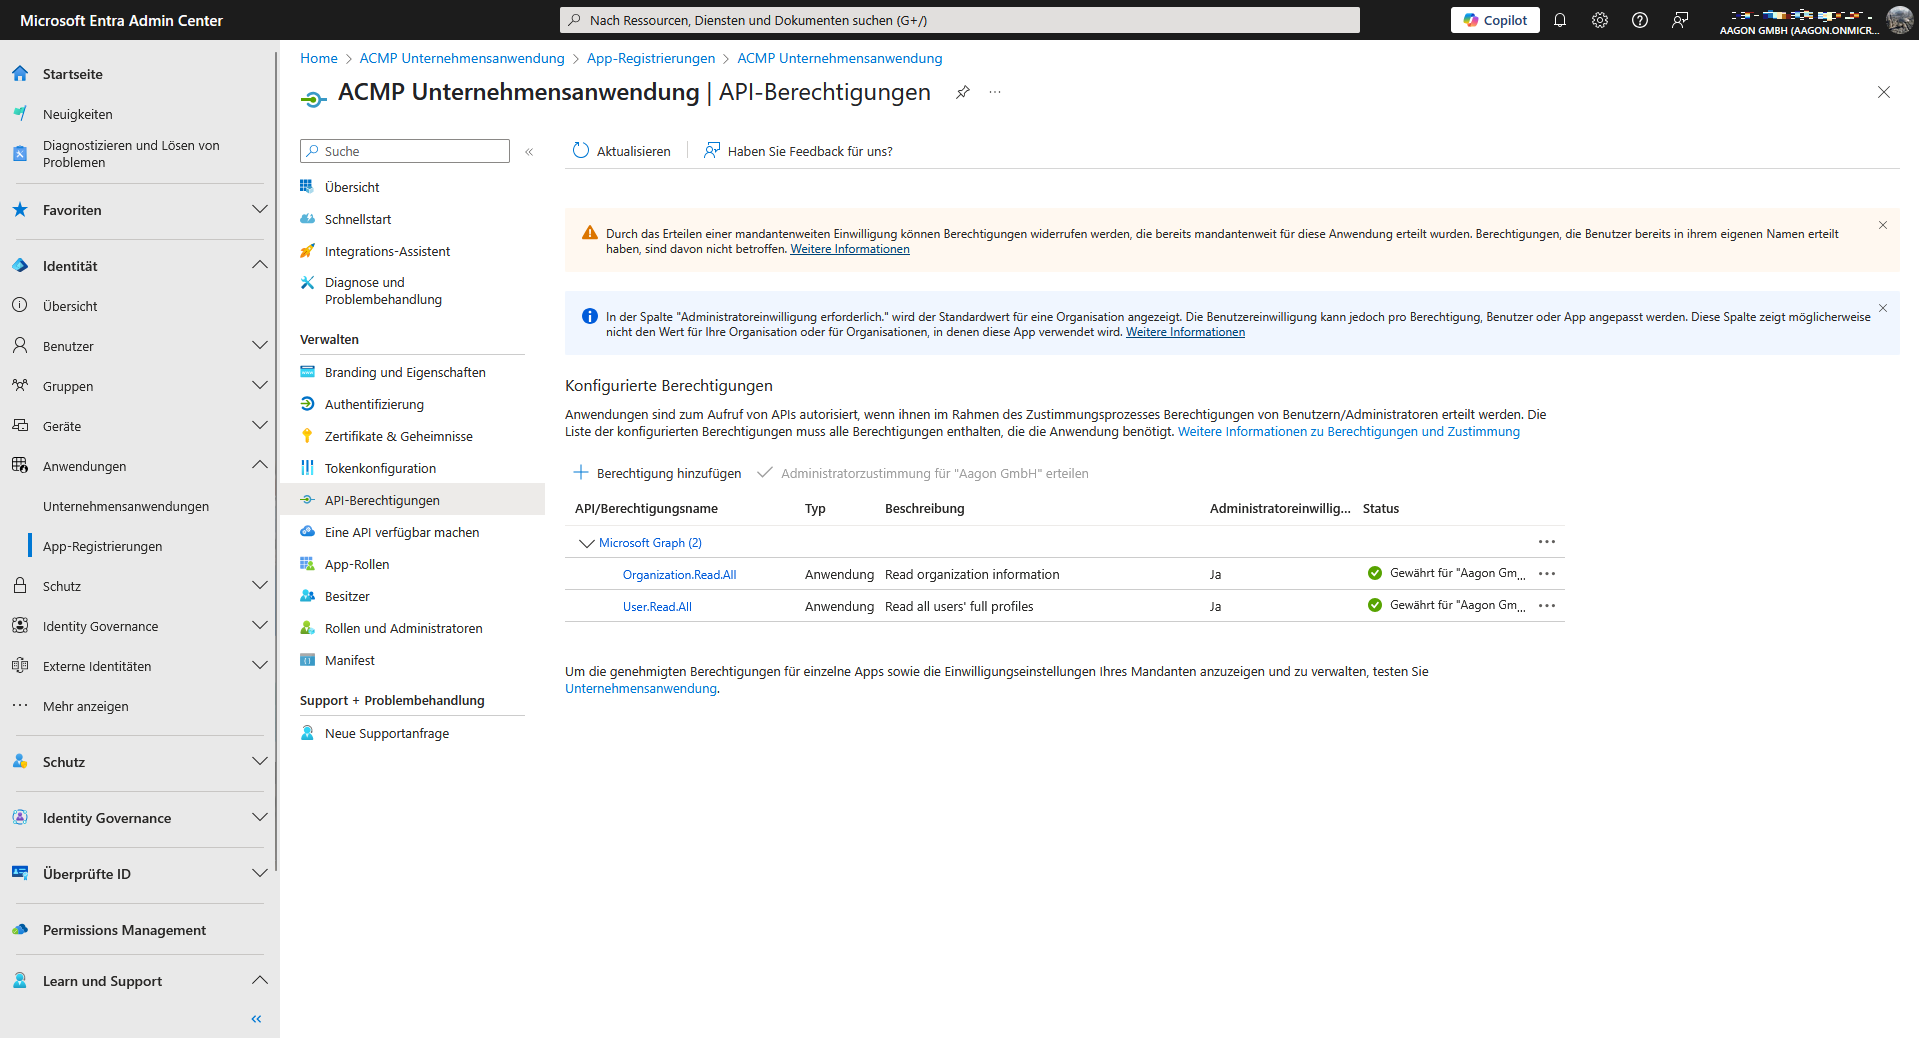Image resolution: width=1919 pixels, height=1038 pixels.
Task: Collapse the Identität section
Action: [x=259, y=266]
